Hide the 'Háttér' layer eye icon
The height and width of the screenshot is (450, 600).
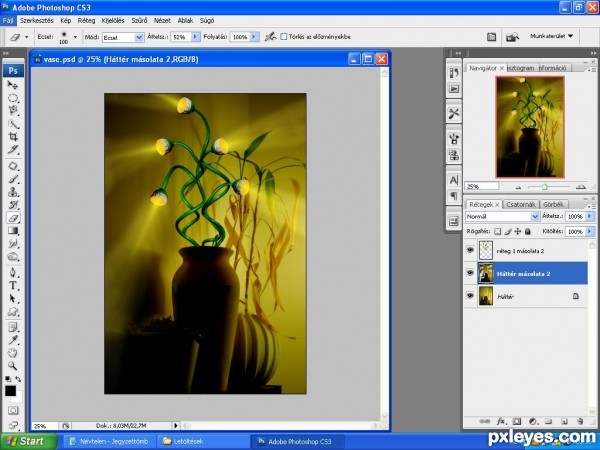pos(470,296)
